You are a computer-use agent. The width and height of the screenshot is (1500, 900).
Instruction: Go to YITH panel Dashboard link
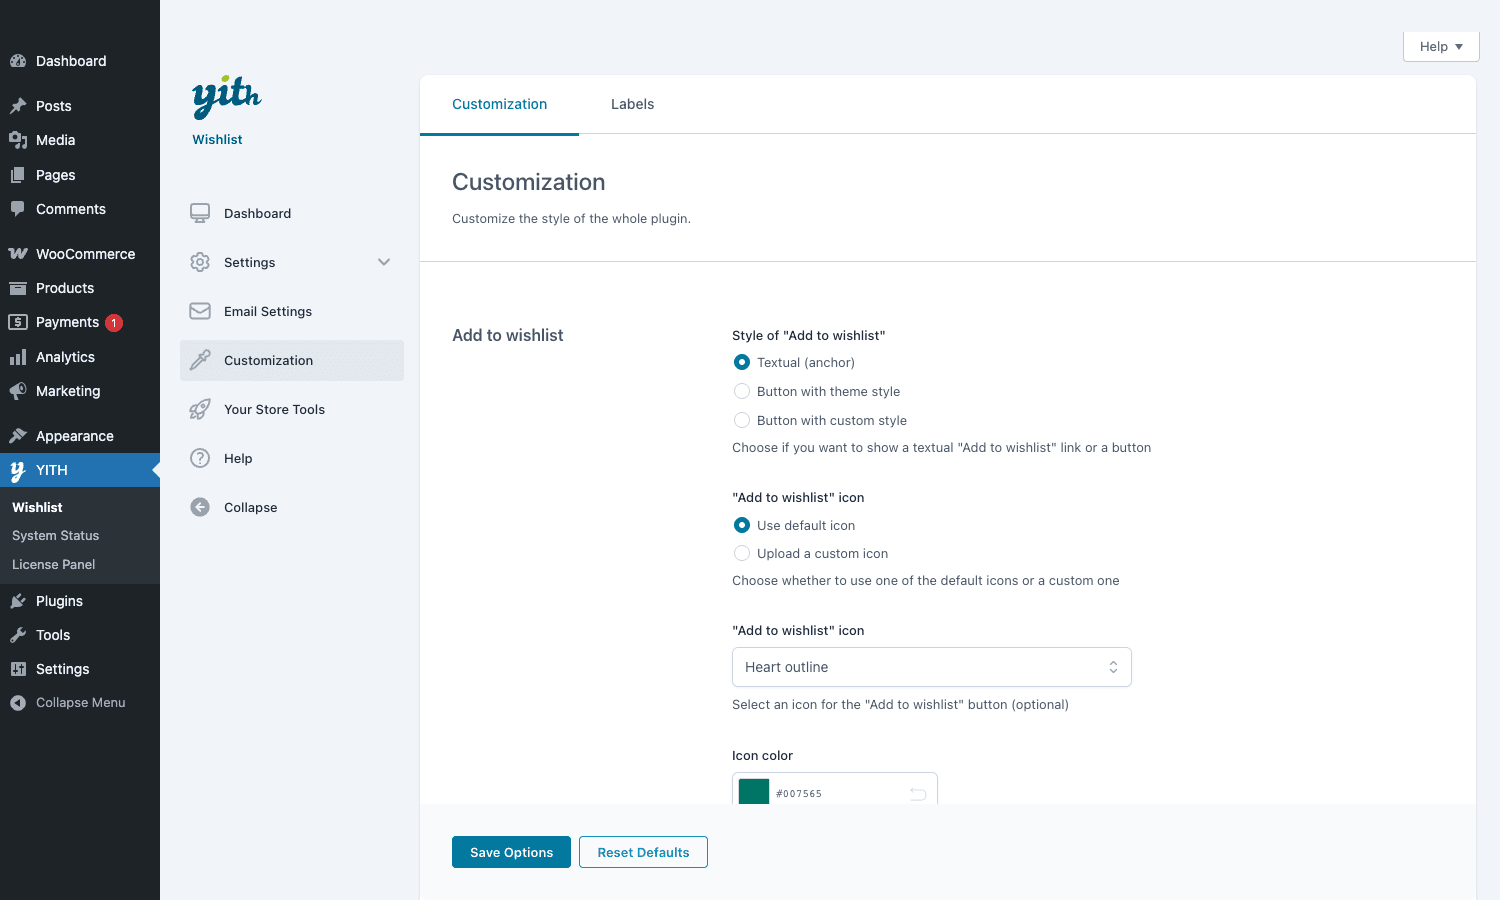coord(292,213)
